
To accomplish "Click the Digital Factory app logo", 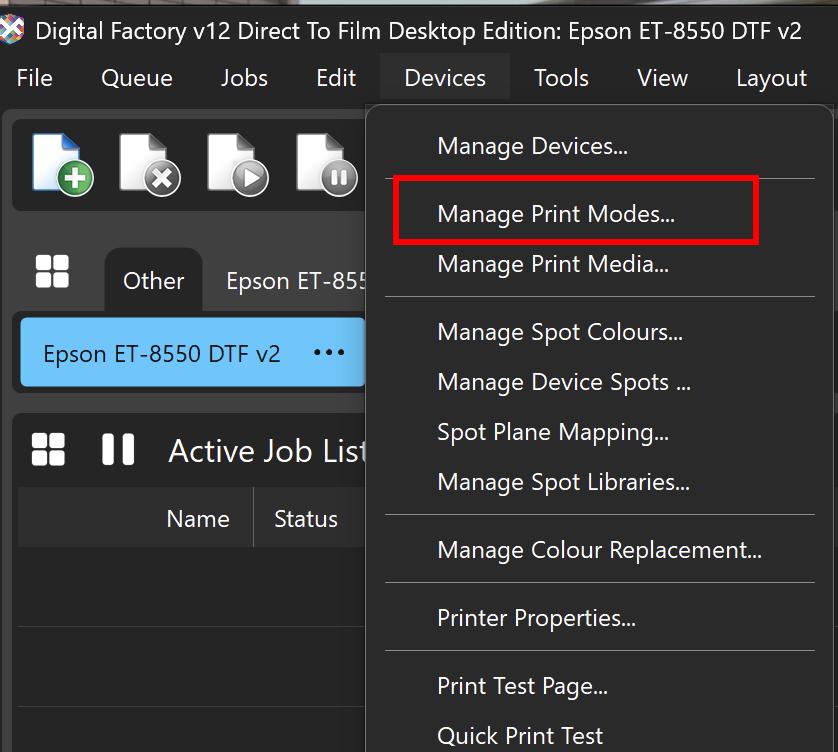I will pos(12,29).
